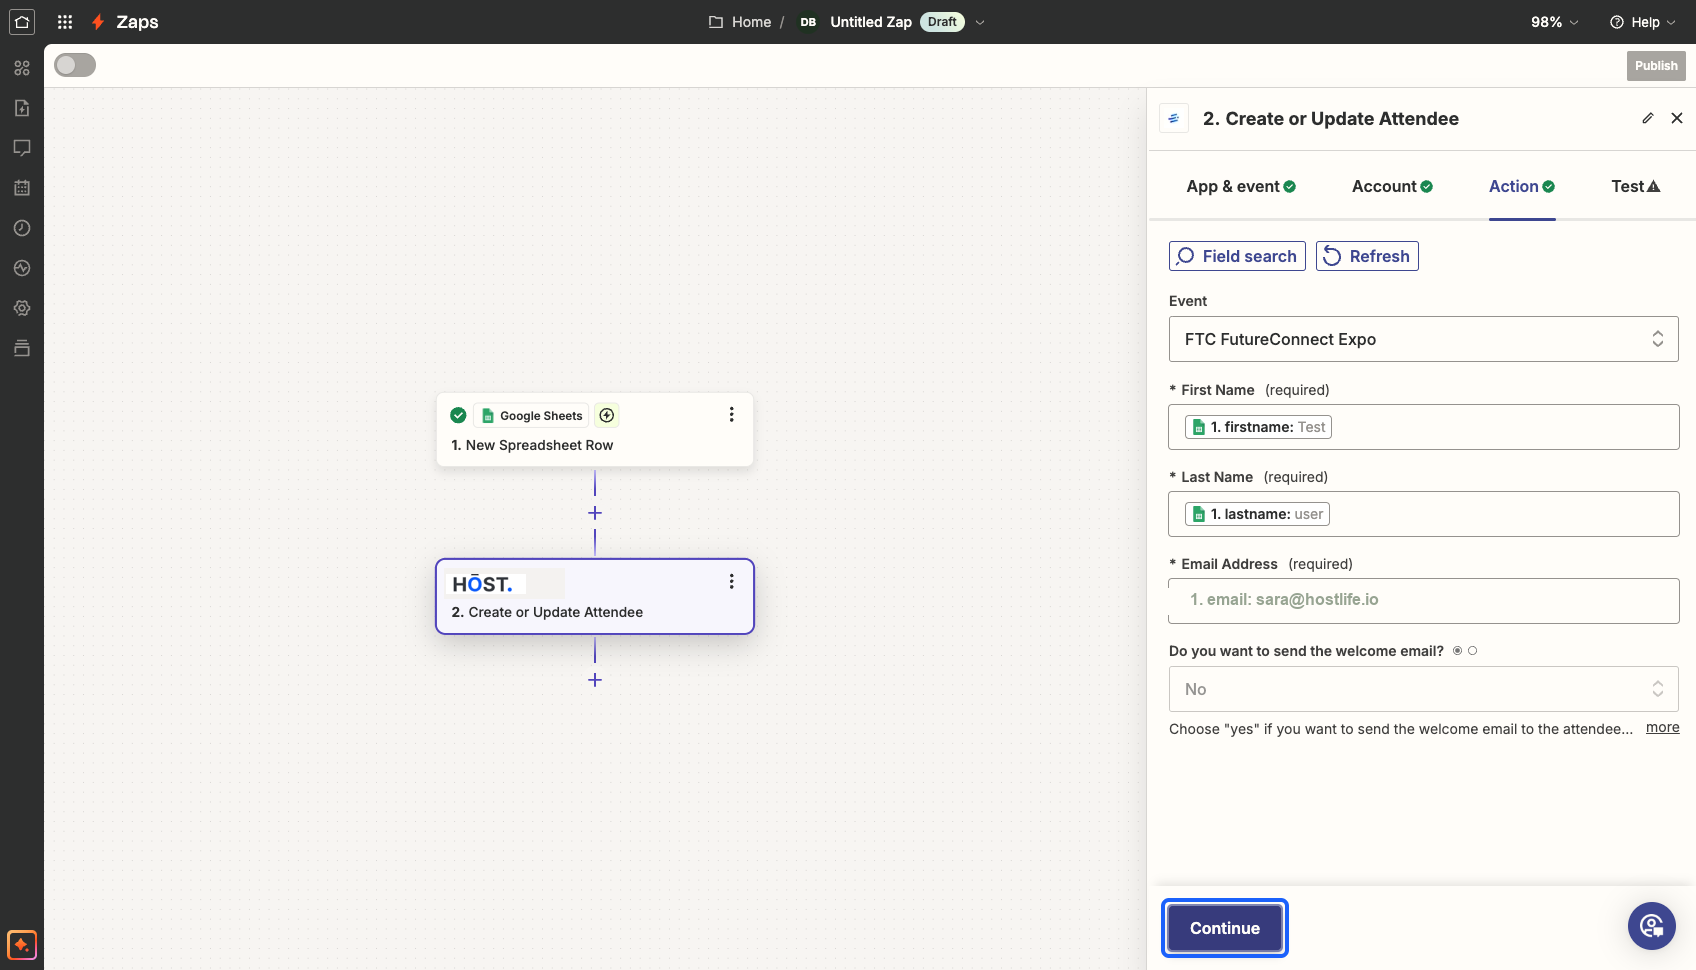This screenshot has width=1696, height=970.
Task: Expand the 98% zoom level dropdown
Action: click(x=1555, y=22)
